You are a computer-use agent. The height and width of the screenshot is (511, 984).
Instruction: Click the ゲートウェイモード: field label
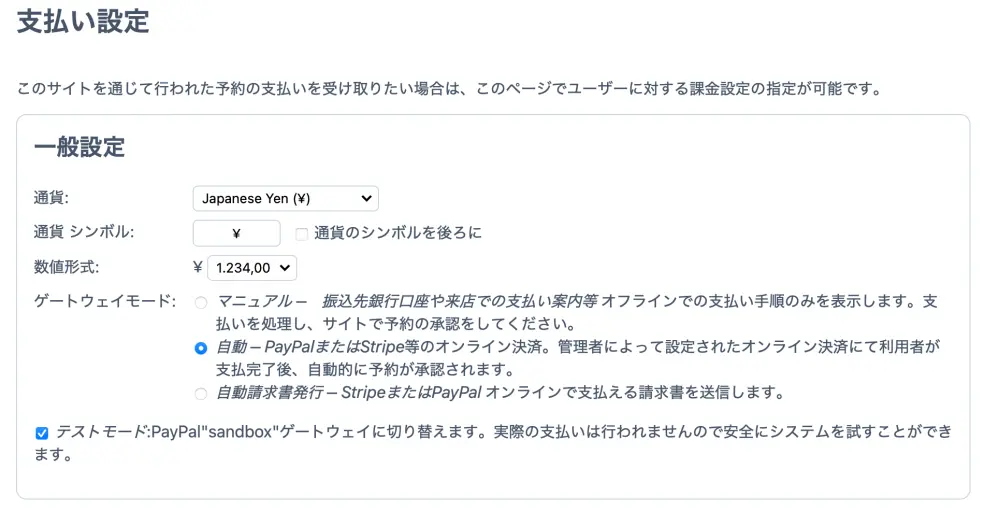(105, 301)
